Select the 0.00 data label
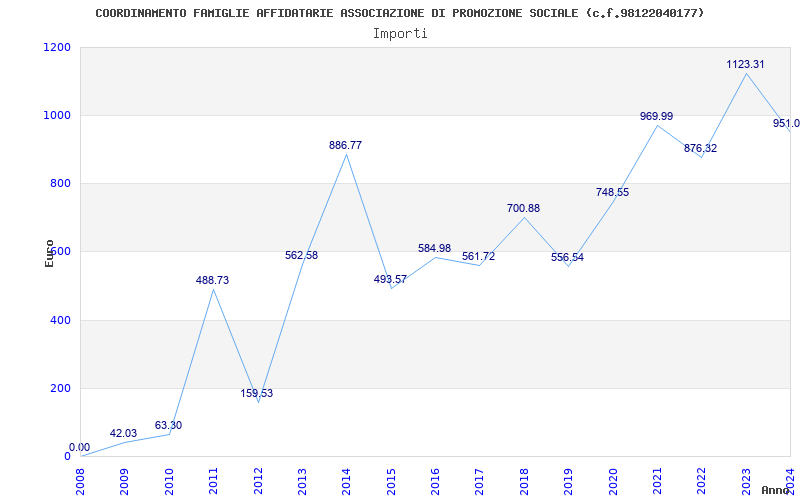 point(80,447)
